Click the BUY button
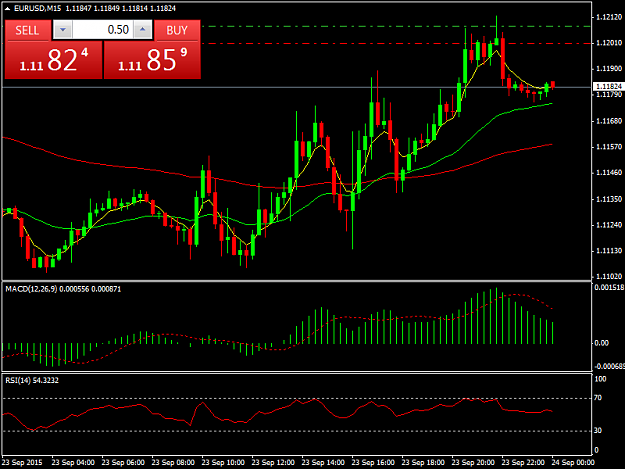Viewport: 625px width, 469px height. 177,30
